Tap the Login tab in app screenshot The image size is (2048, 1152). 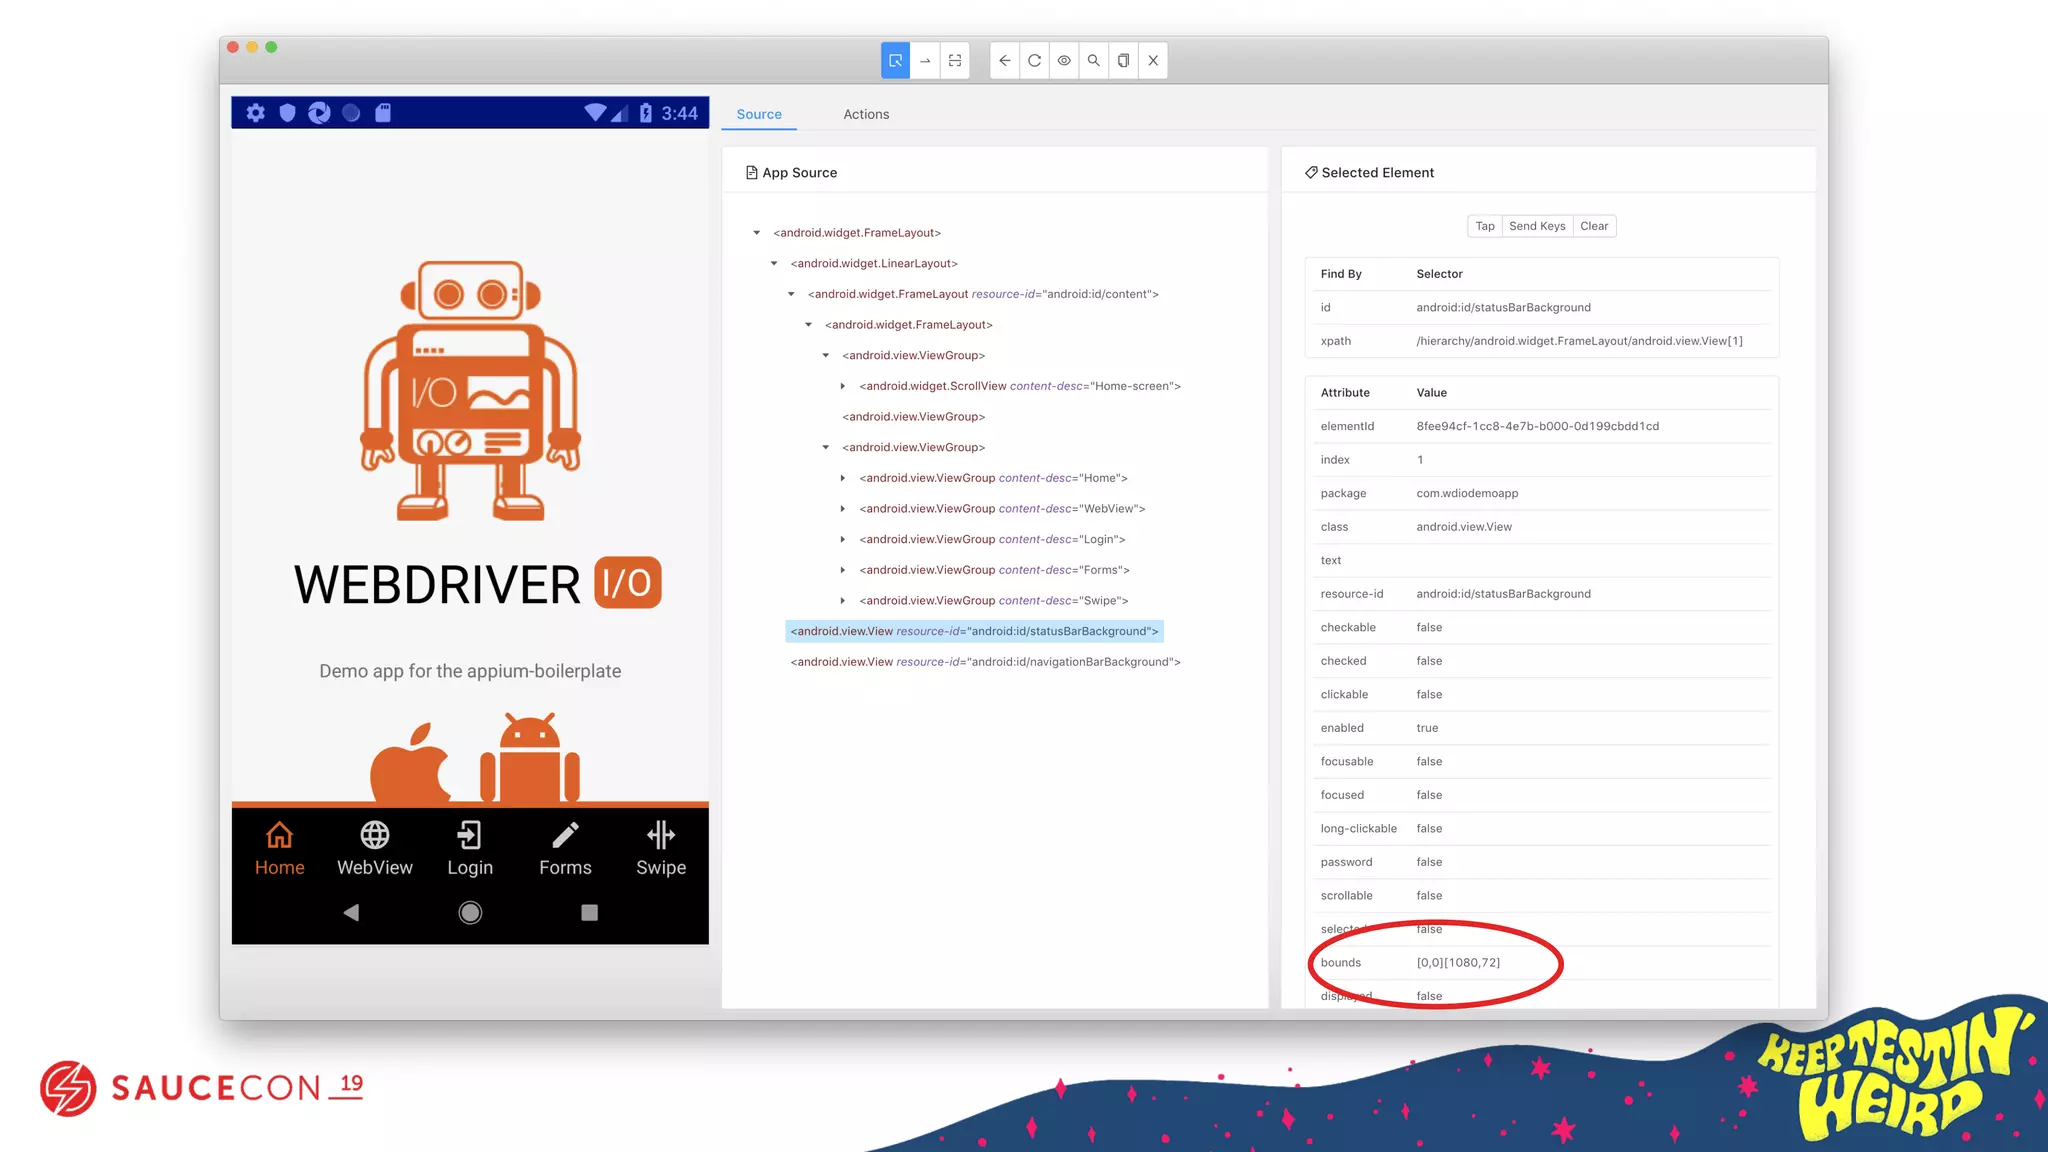pos(470,848)
